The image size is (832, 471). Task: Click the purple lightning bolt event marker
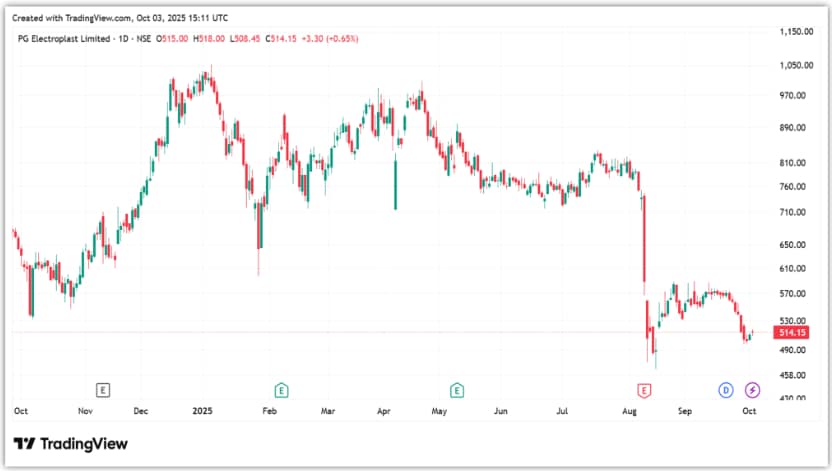pyautogui.click(x=752, y=389)
